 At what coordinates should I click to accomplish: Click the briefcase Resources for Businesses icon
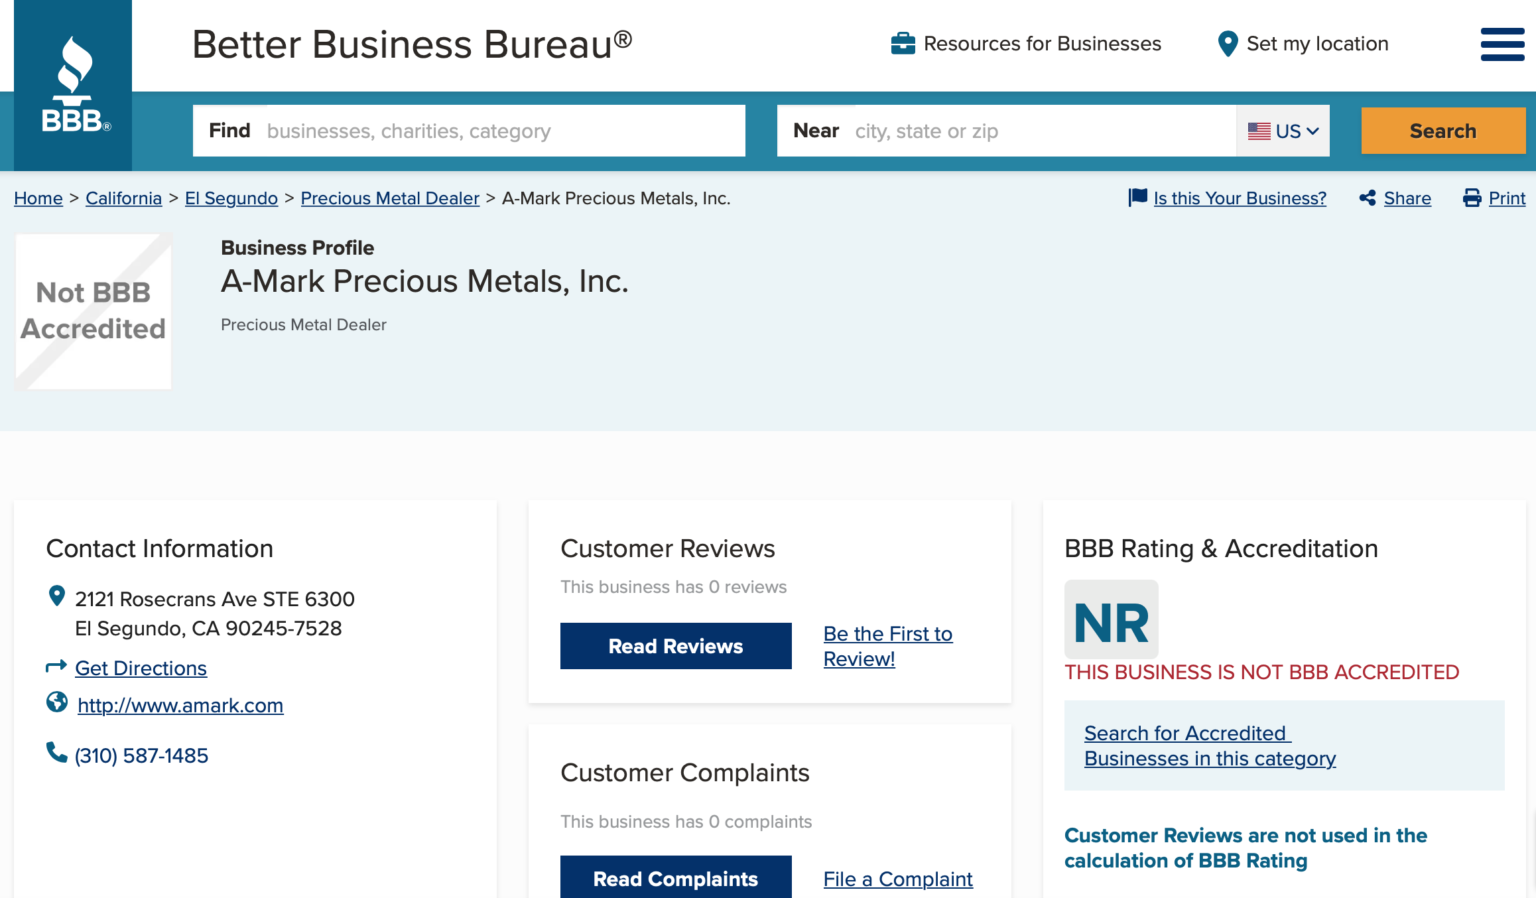(902, 44)
